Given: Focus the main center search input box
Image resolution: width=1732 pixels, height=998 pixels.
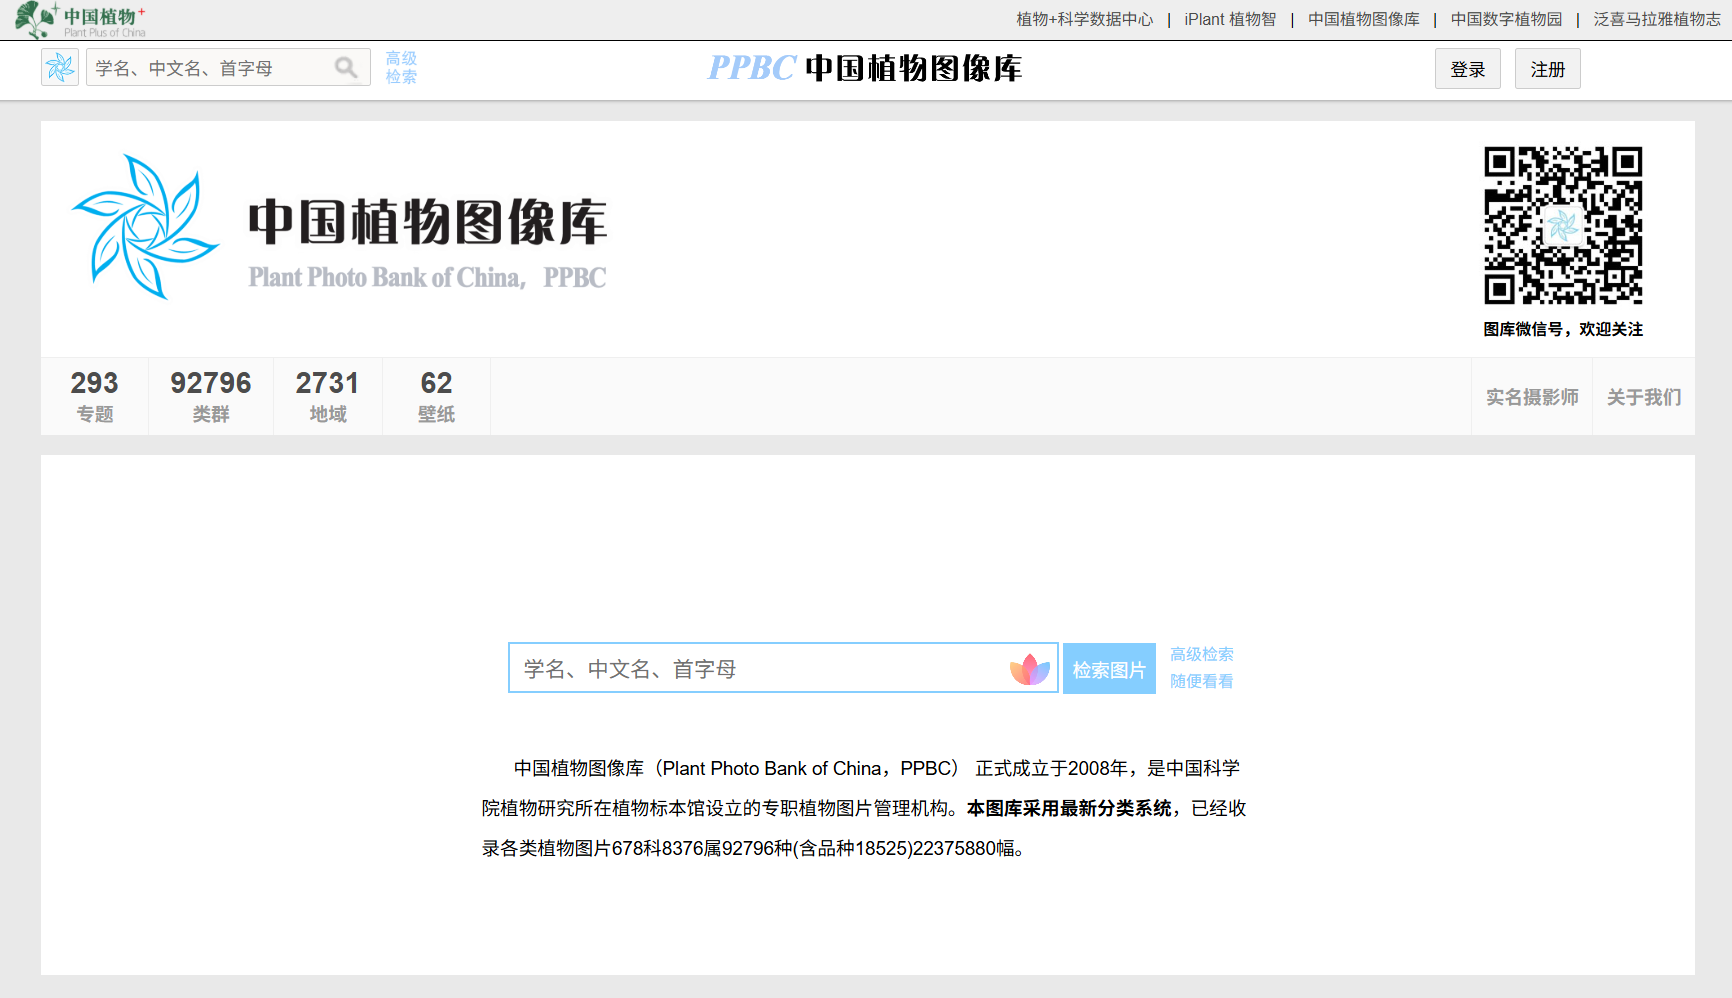Looking at the screenshot, I should tap(760, 669).
